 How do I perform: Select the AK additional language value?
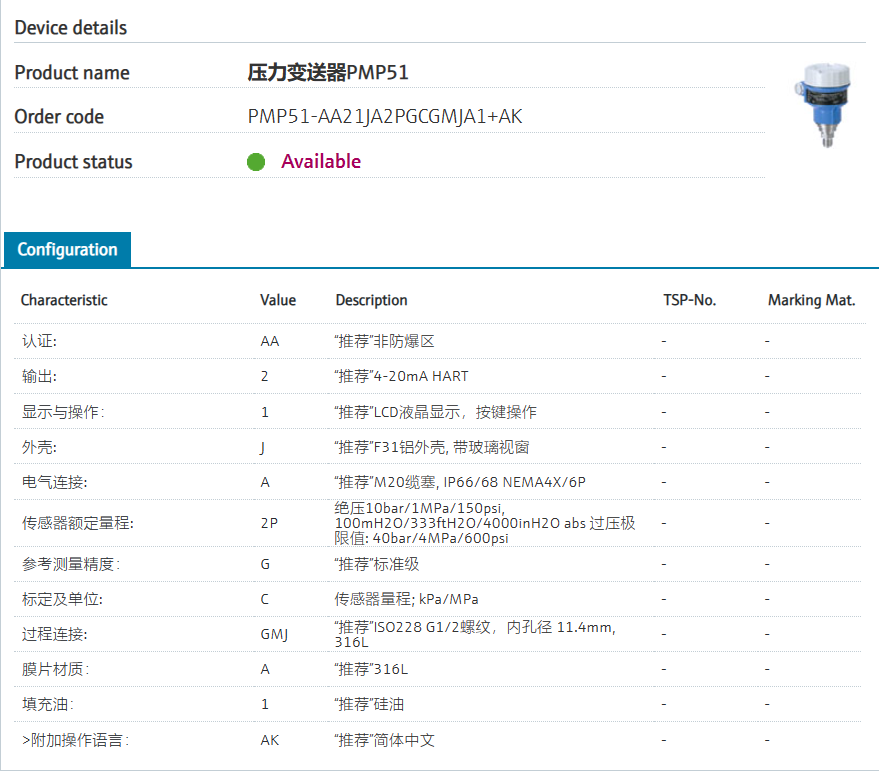[270, 740]
